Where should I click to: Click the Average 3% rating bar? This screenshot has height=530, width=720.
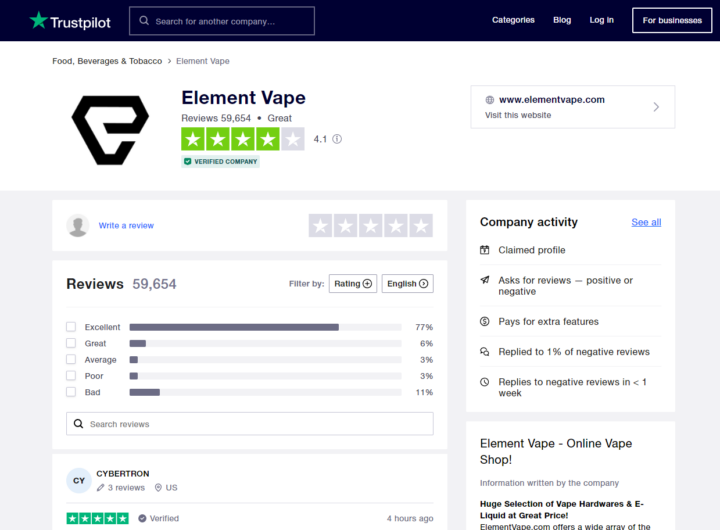tap(265, 360)
